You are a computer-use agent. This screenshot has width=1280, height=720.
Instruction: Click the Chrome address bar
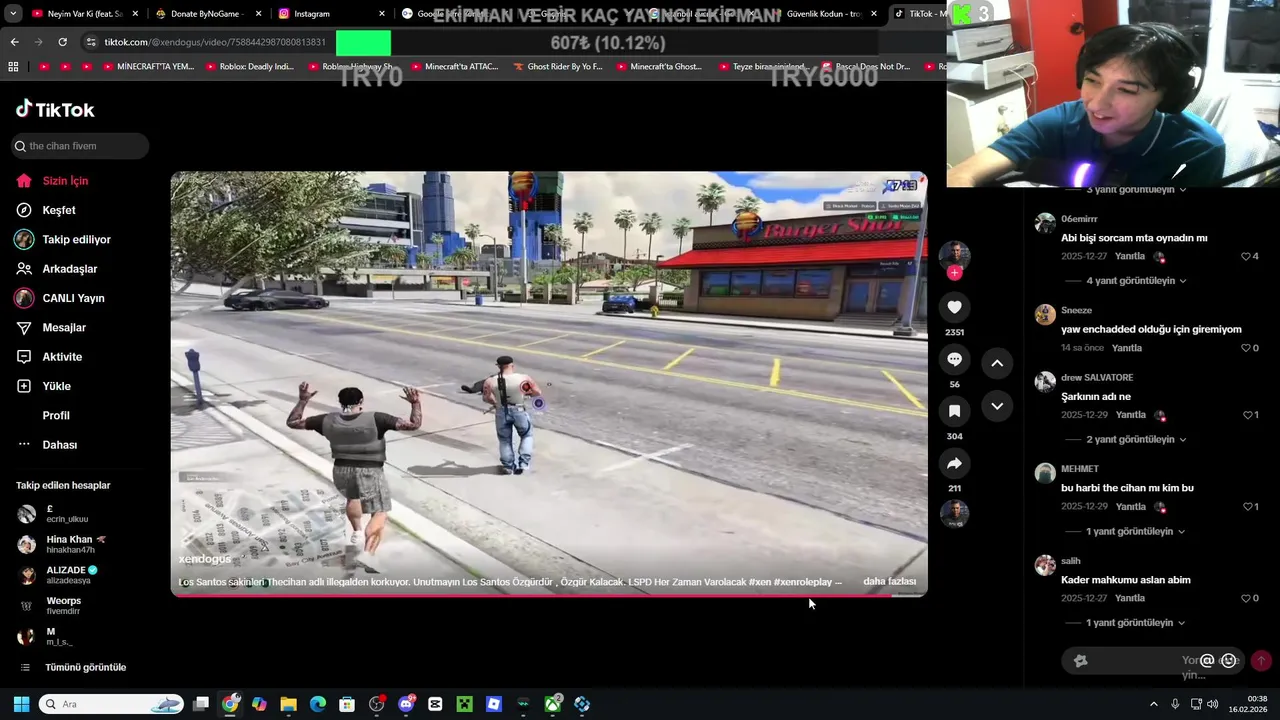(215, 42)
